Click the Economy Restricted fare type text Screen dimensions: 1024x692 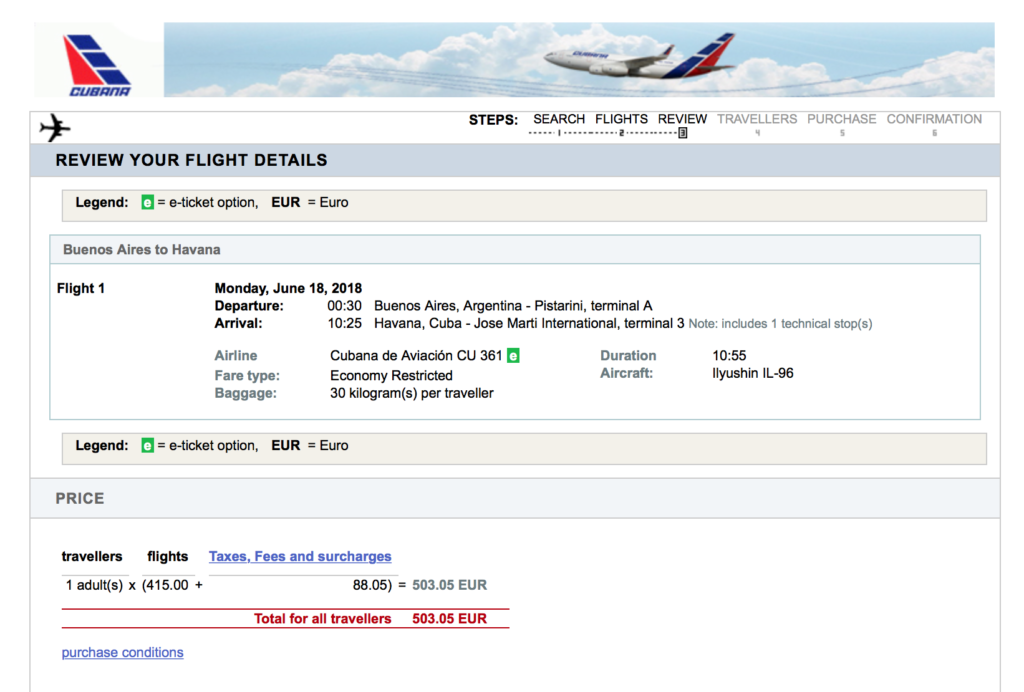point(391,375)
